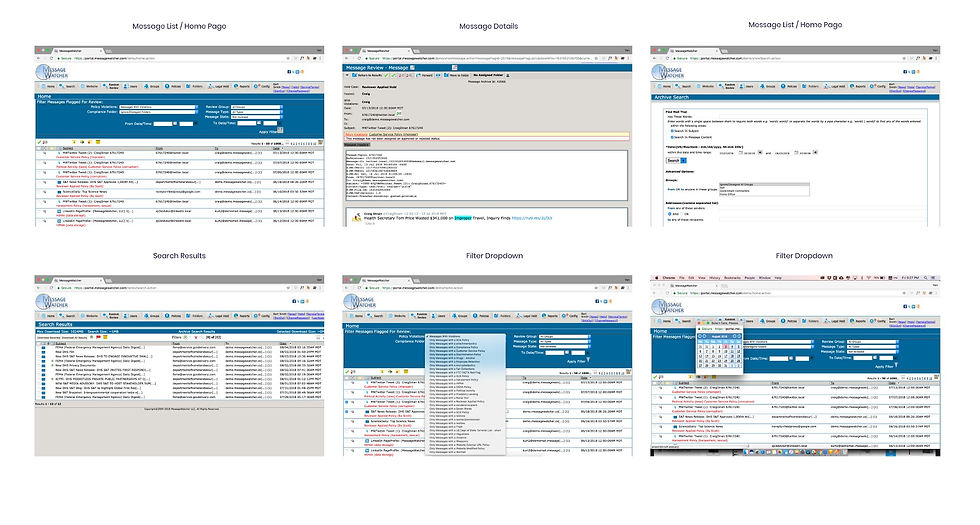
Task: Expand Message Type dropdown in popup-free Home screenshot
Action: 257,112
